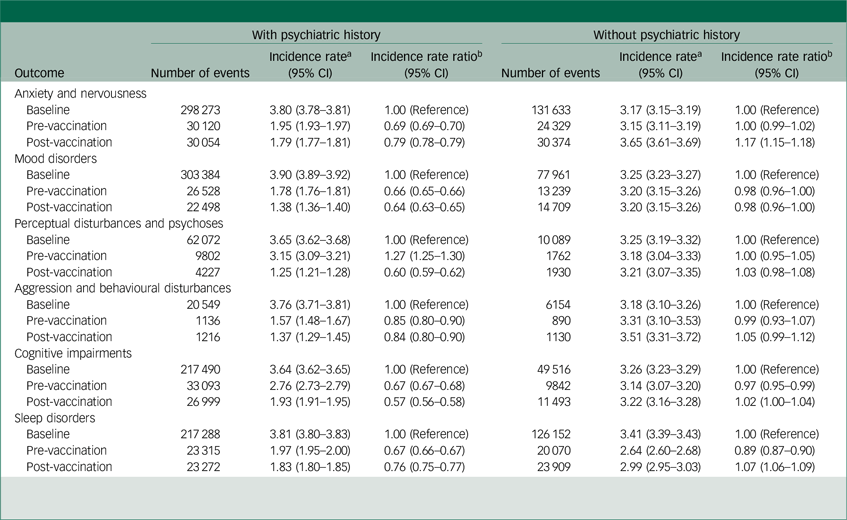Screen dimensions: 847x520
Task: Select the "Outcome" column header
Action: [x=41, y=73]
